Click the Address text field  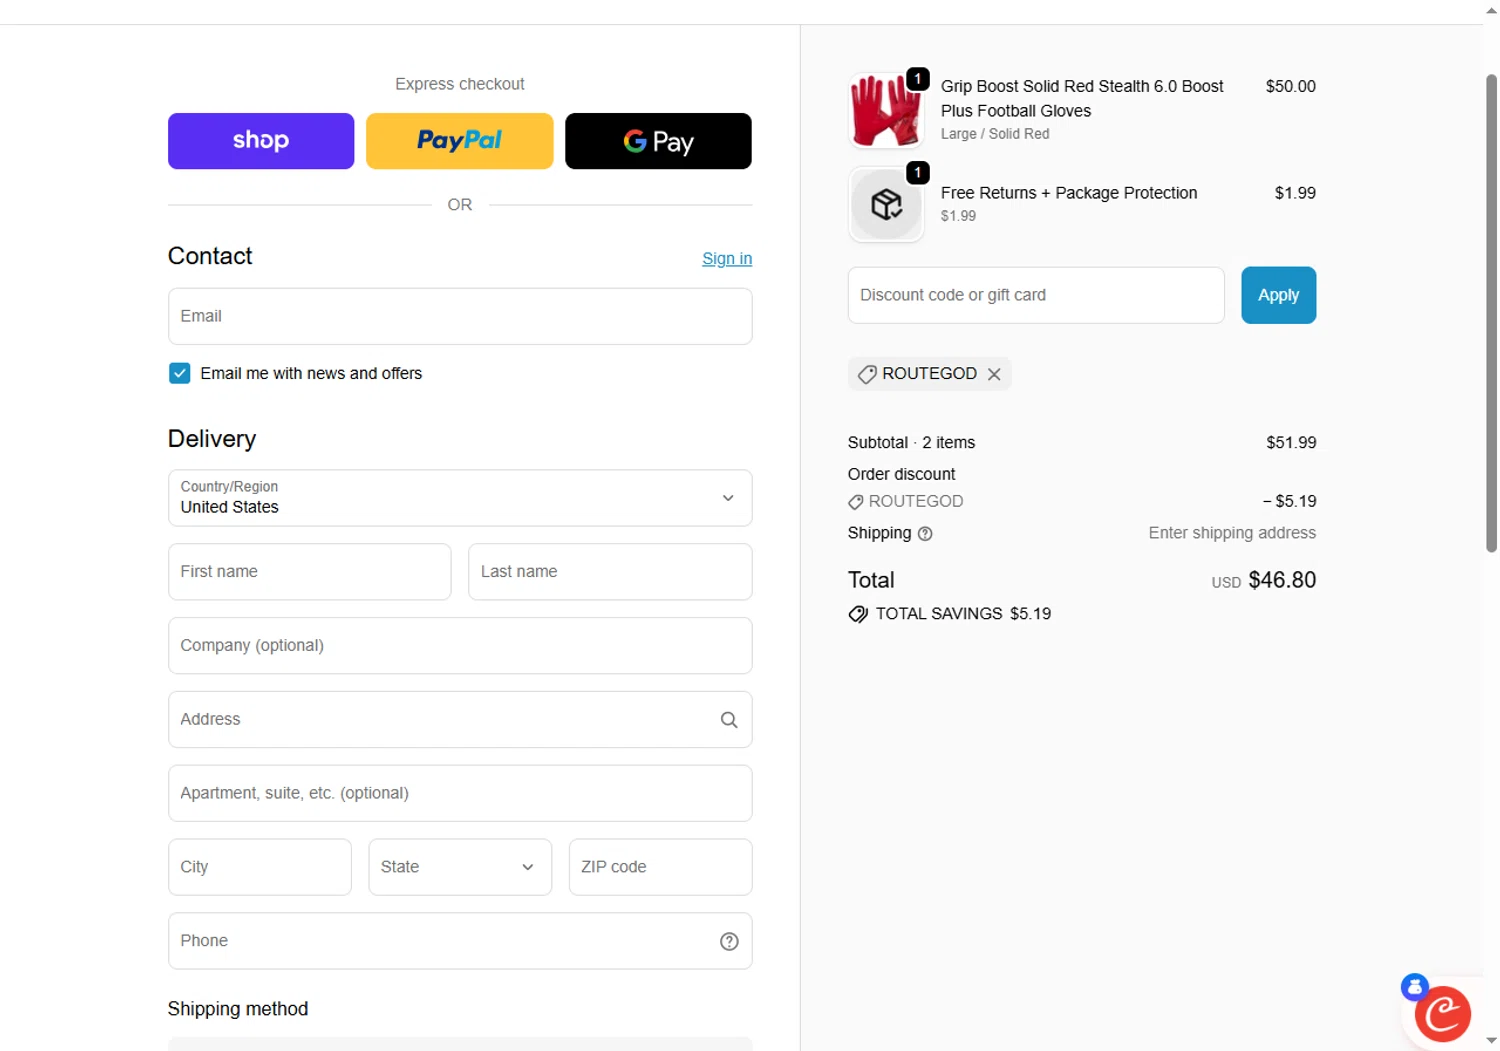click(x=460, y=720)
